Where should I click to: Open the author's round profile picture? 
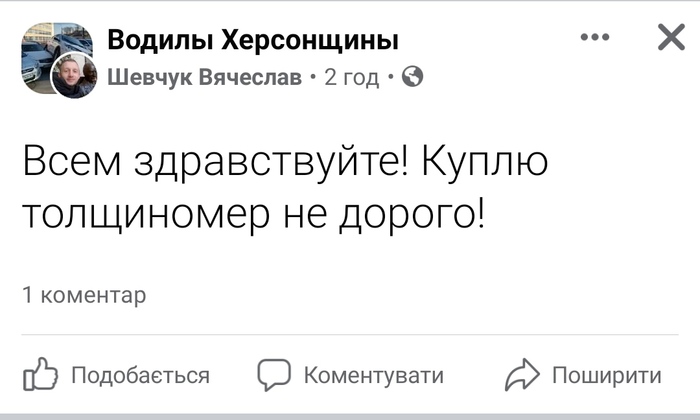coord(73,75)
